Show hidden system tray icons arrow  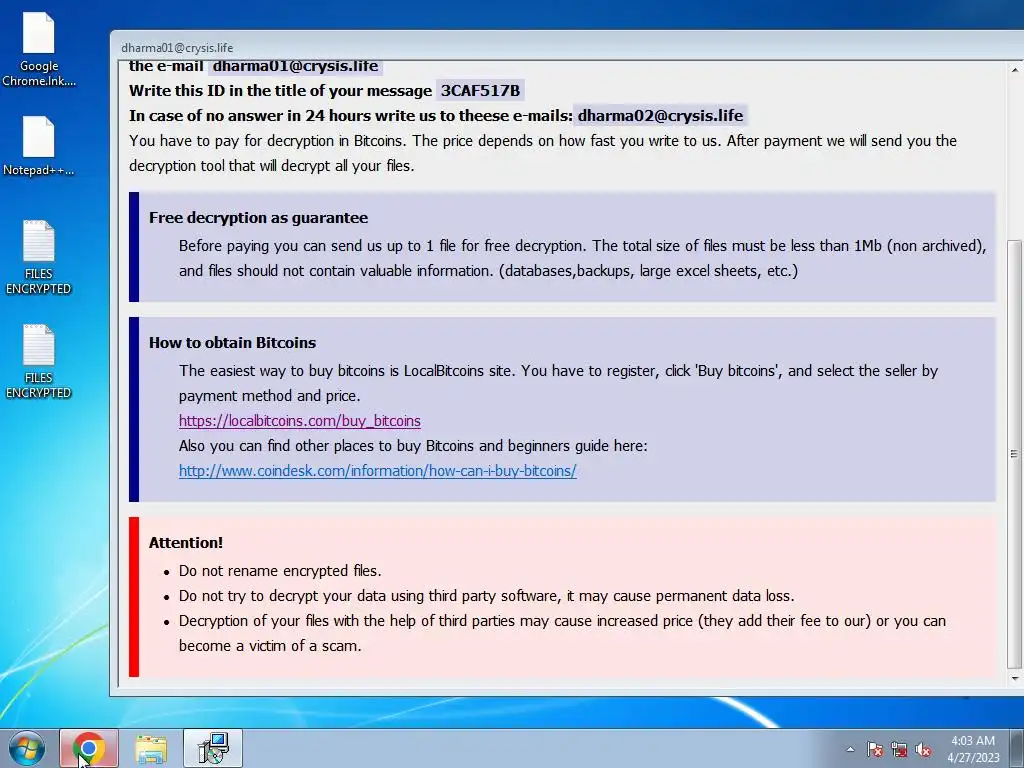(850, 749)
